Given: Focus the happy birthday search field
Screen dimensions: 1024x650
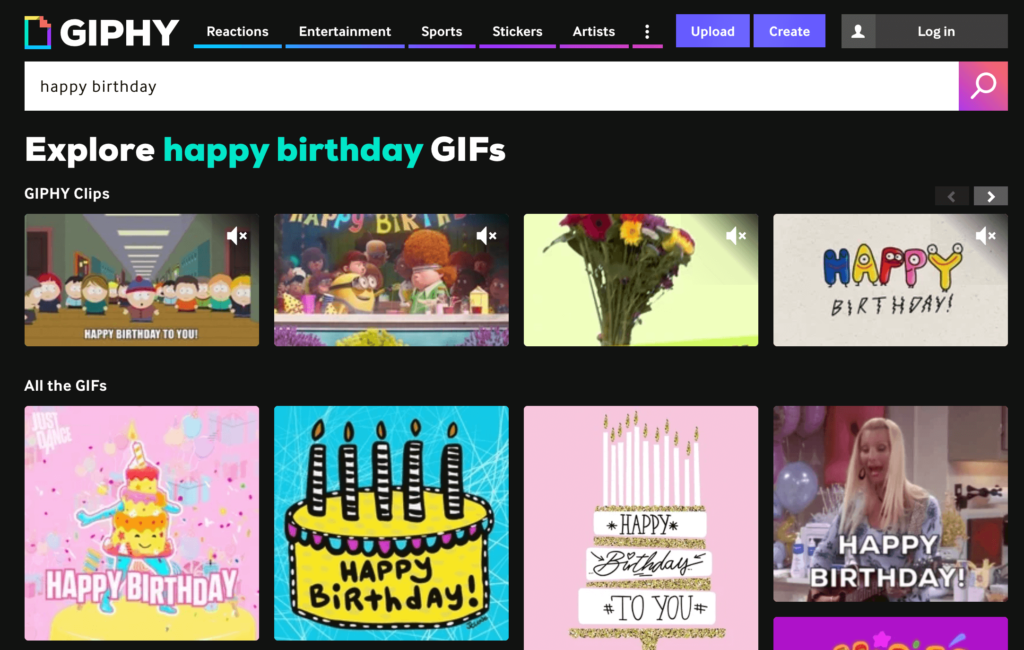Looking at the screenshot, I should coord(491,86).
